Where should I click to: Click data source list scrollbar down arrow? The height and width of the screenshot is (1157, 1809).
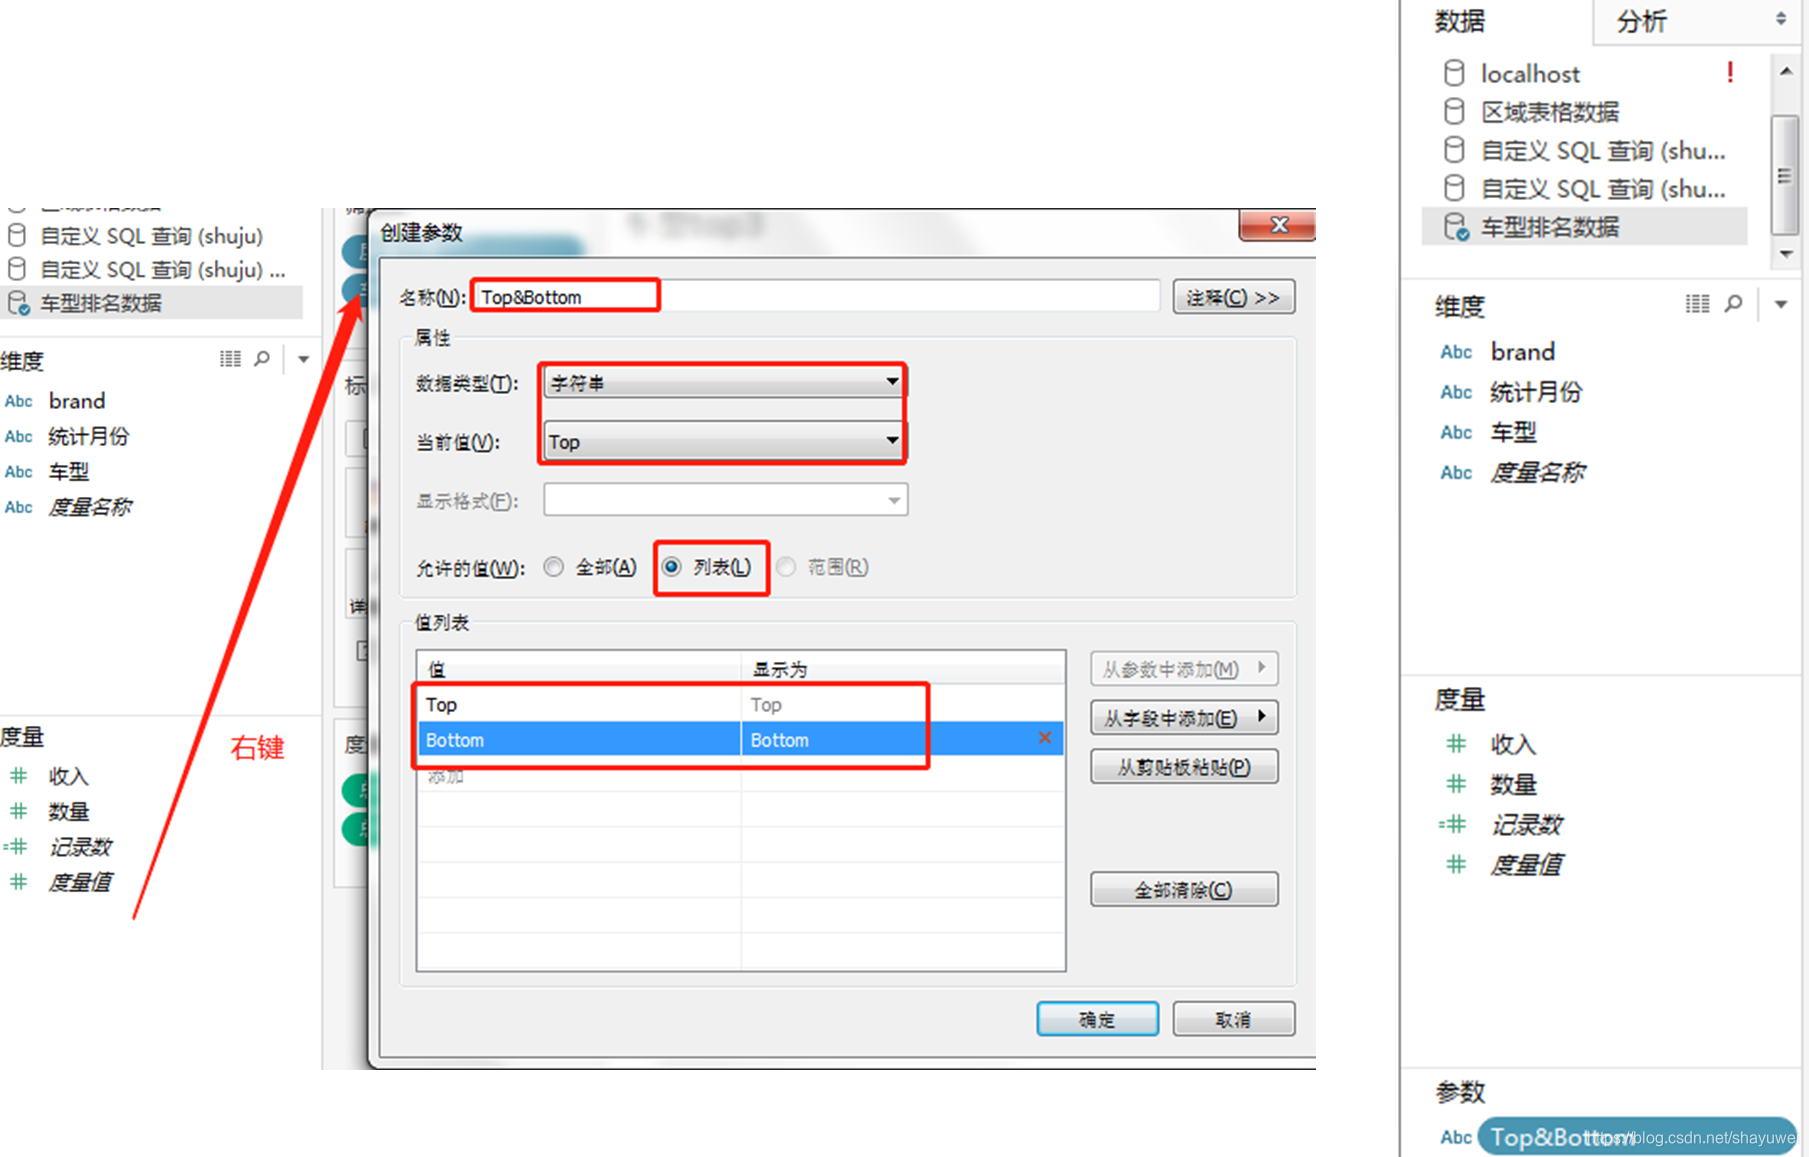[x=1786, y=254]
